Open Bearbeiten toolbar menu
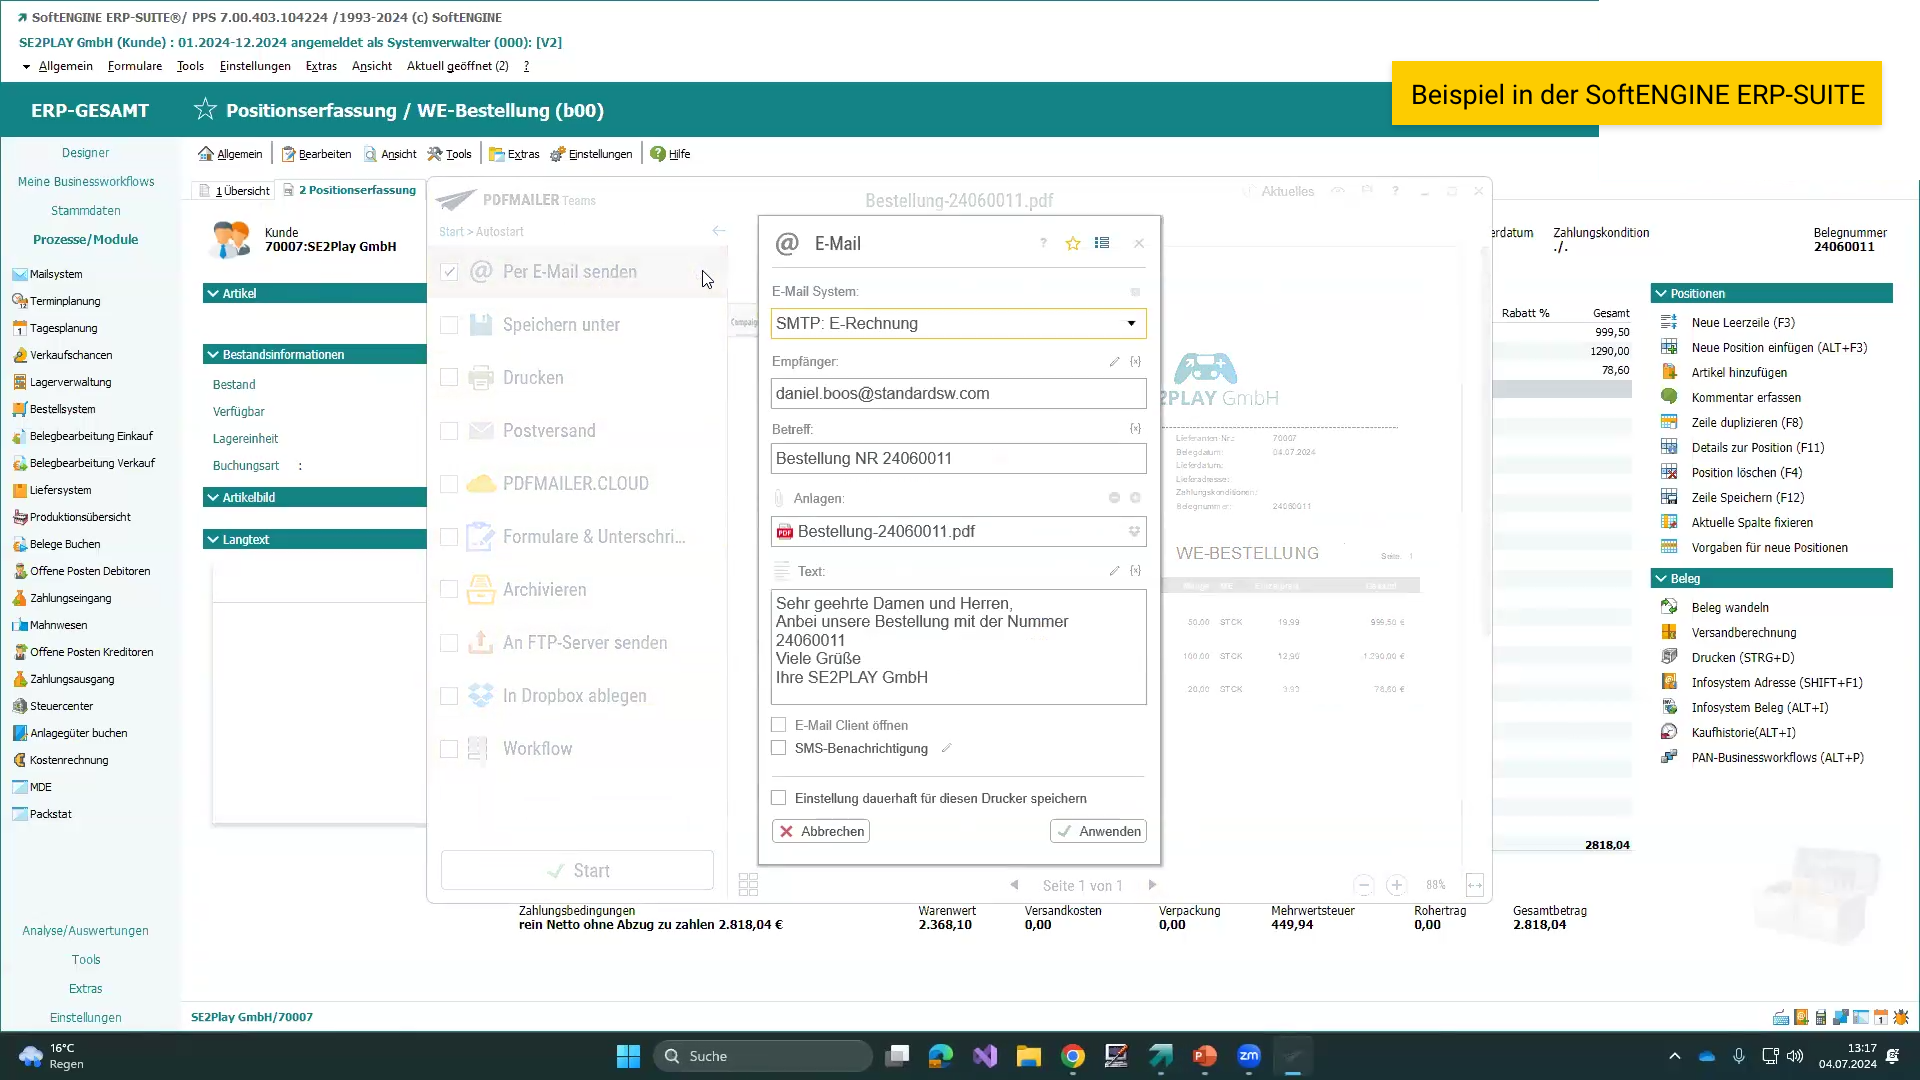 coord(316,154)
